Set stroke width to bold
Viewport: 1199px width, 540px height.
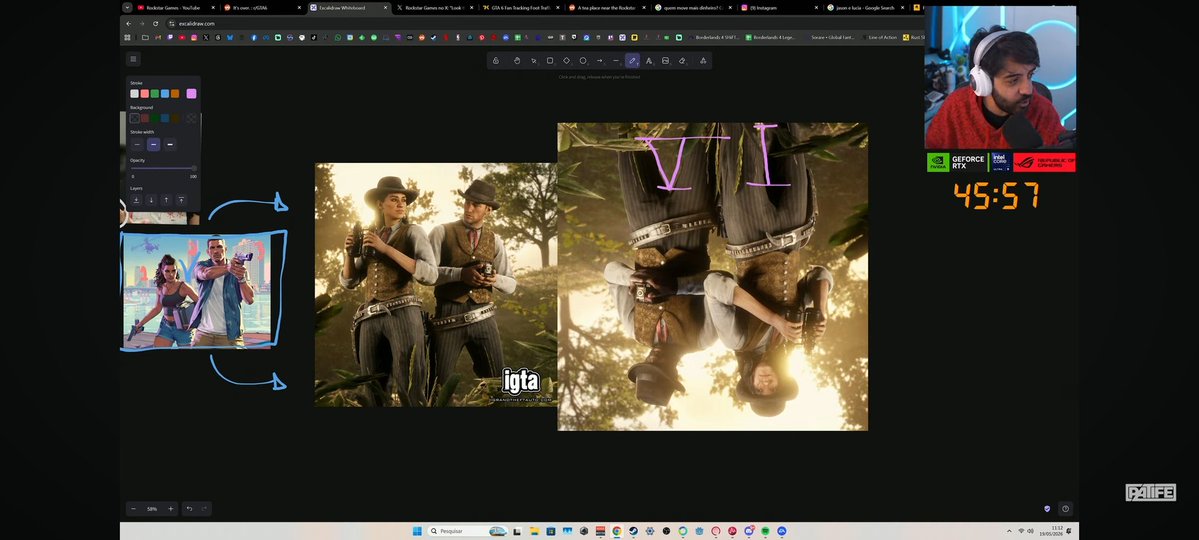[154, 145]
